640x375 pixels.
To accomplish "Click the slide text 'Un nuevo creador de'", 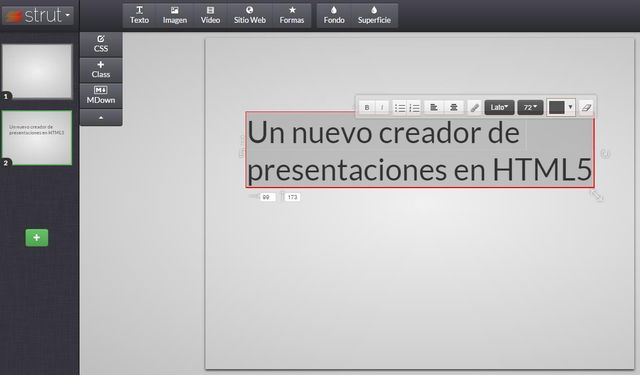I will [383, 133].
